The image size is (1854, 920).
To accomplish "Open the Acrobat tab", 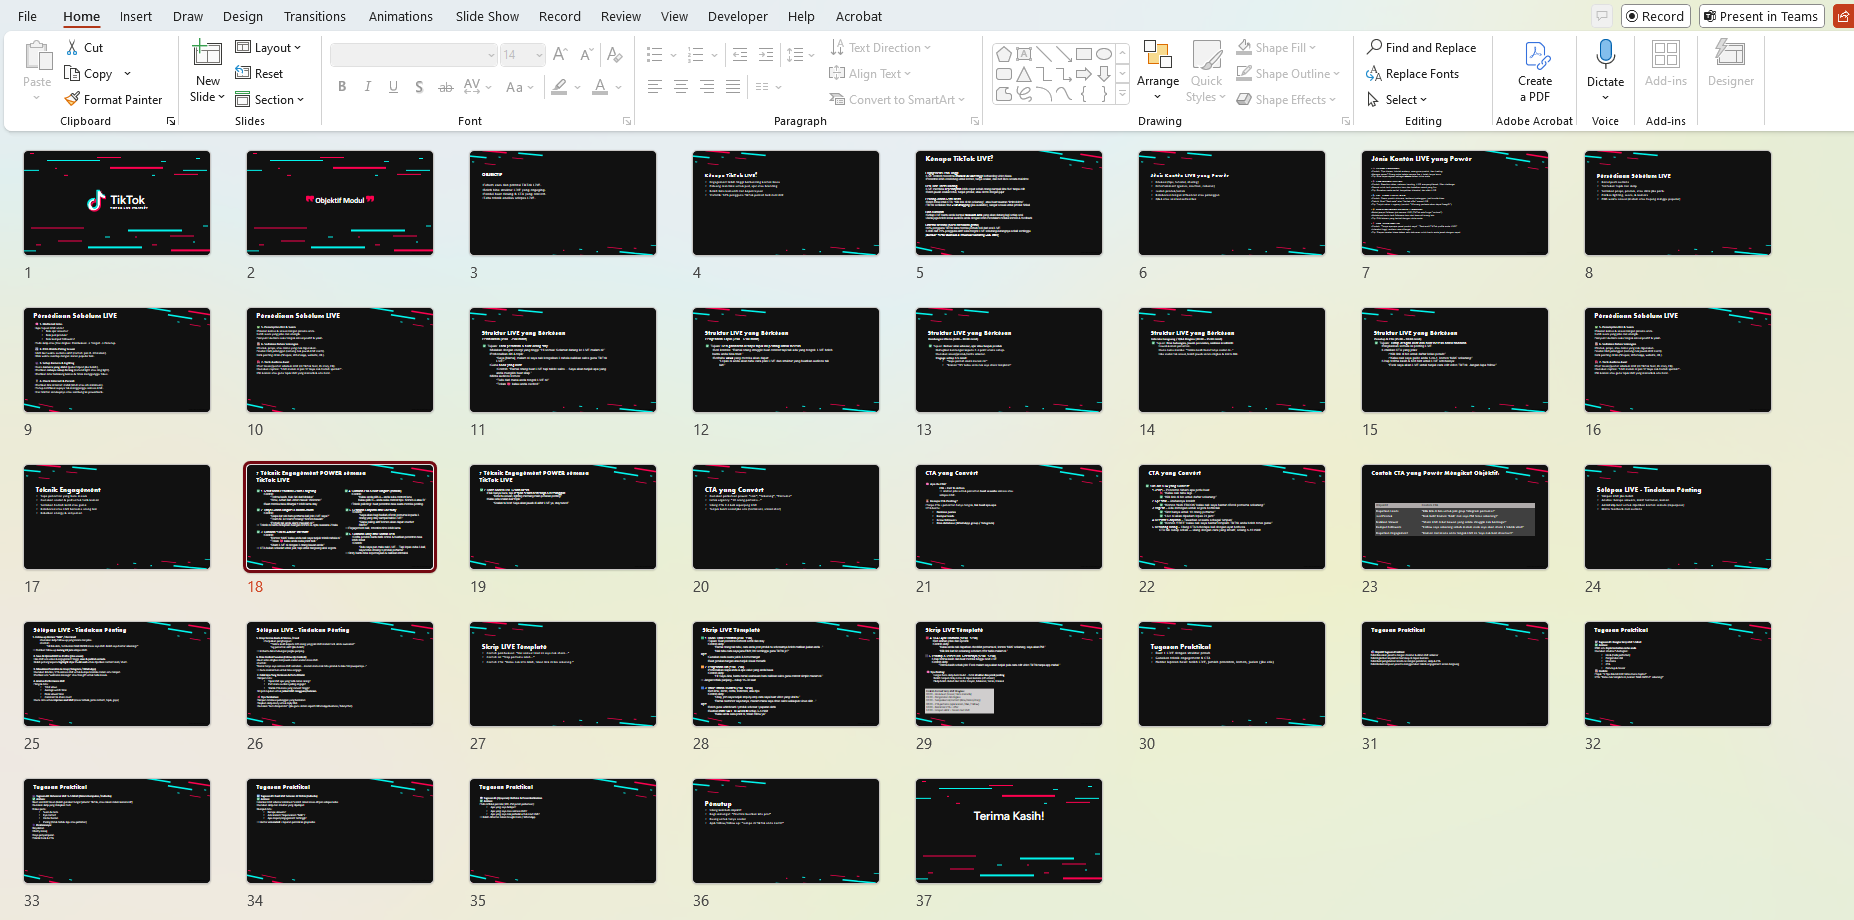I will point(859,16).
